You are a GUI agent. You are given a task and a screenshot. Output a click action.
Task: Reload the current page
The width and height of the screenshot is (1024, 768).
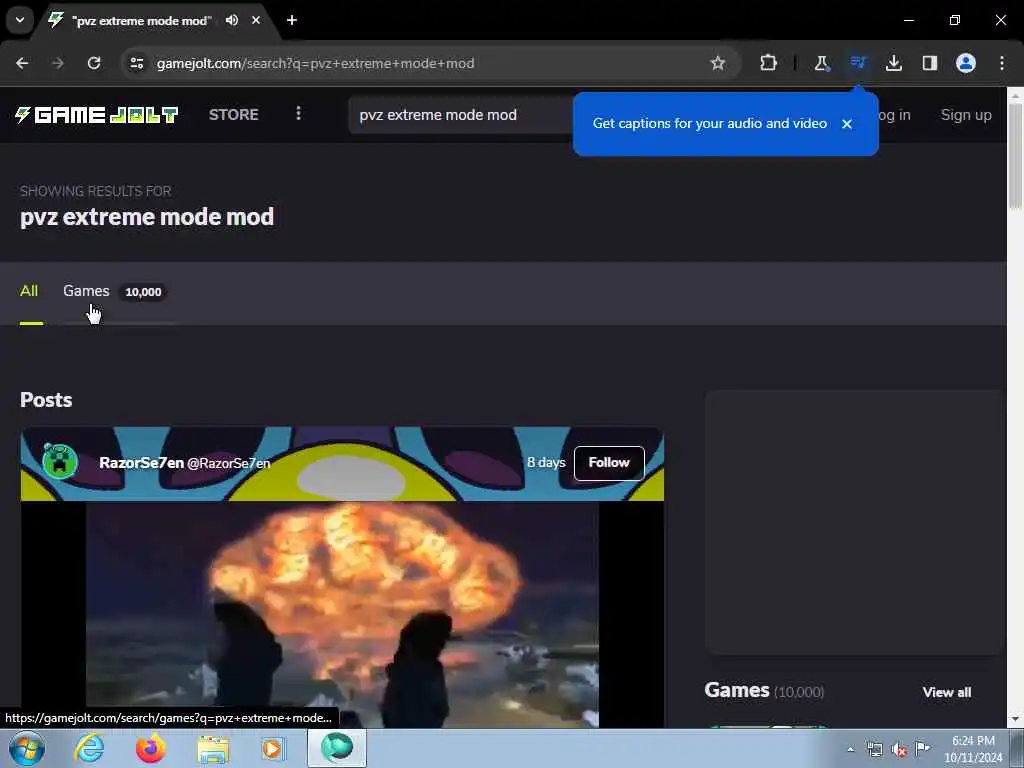click(94, 63)
